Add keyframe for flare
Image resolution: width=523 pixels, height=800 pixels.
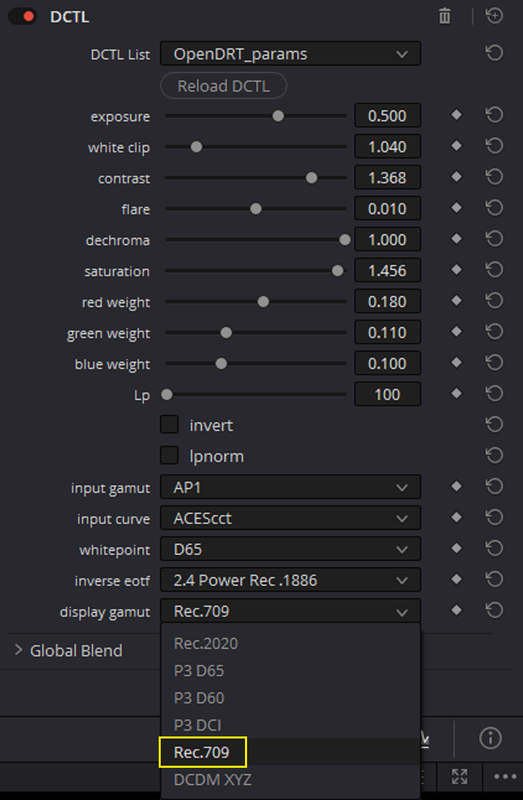point(457,208)
